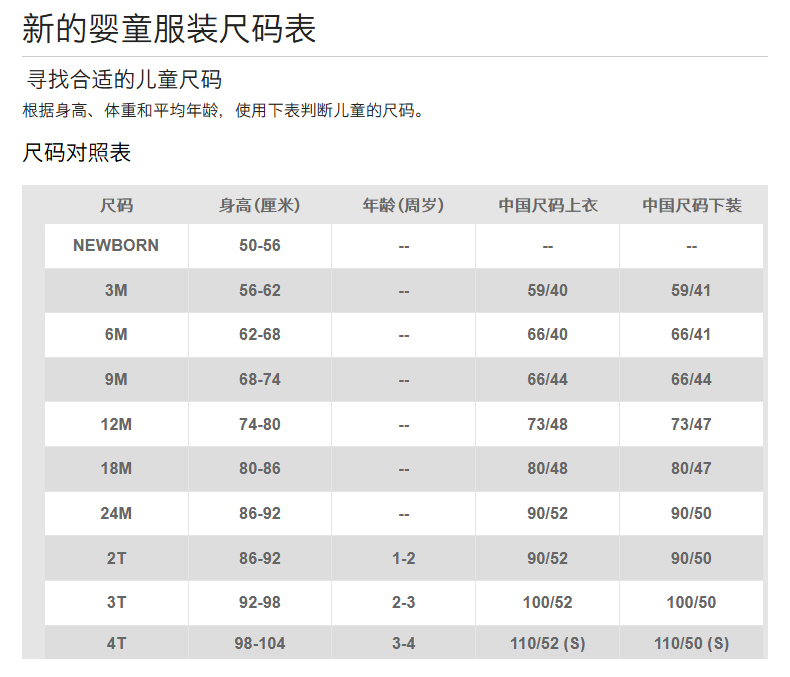Select the 59/40 top size cell
This screenshot has height=677, width=790.
(547, 290)
